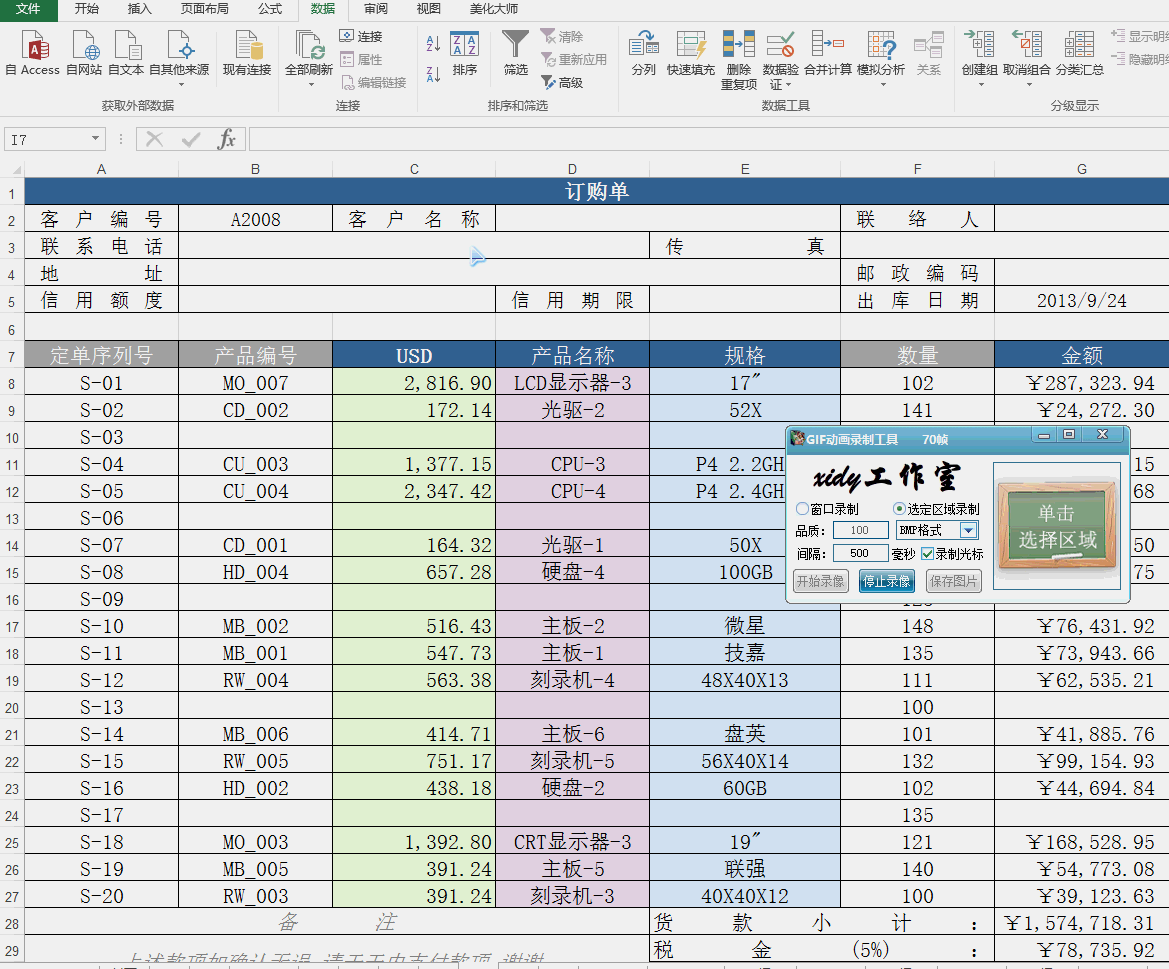The image size is (1169, 969).
Task: Click Refresh All (全部刷新) icon
Action: [x=309, y=46]
